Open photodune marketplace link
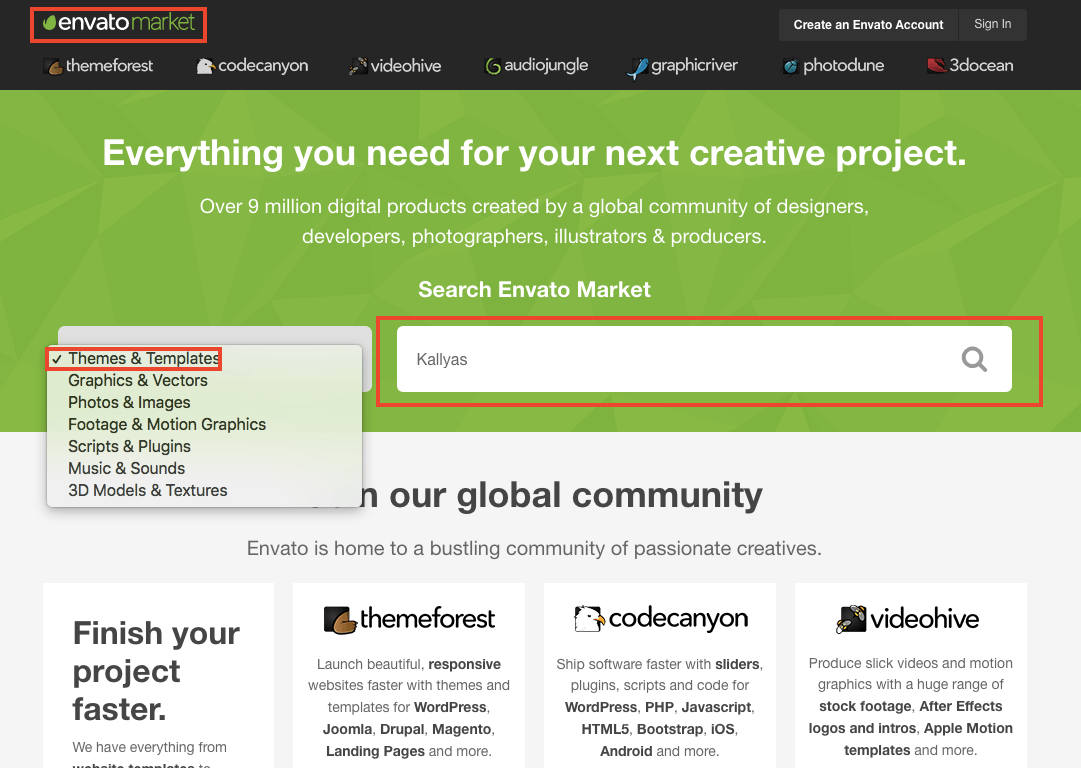This screenshot has width=1081, height=768. (x=833, y=66)
